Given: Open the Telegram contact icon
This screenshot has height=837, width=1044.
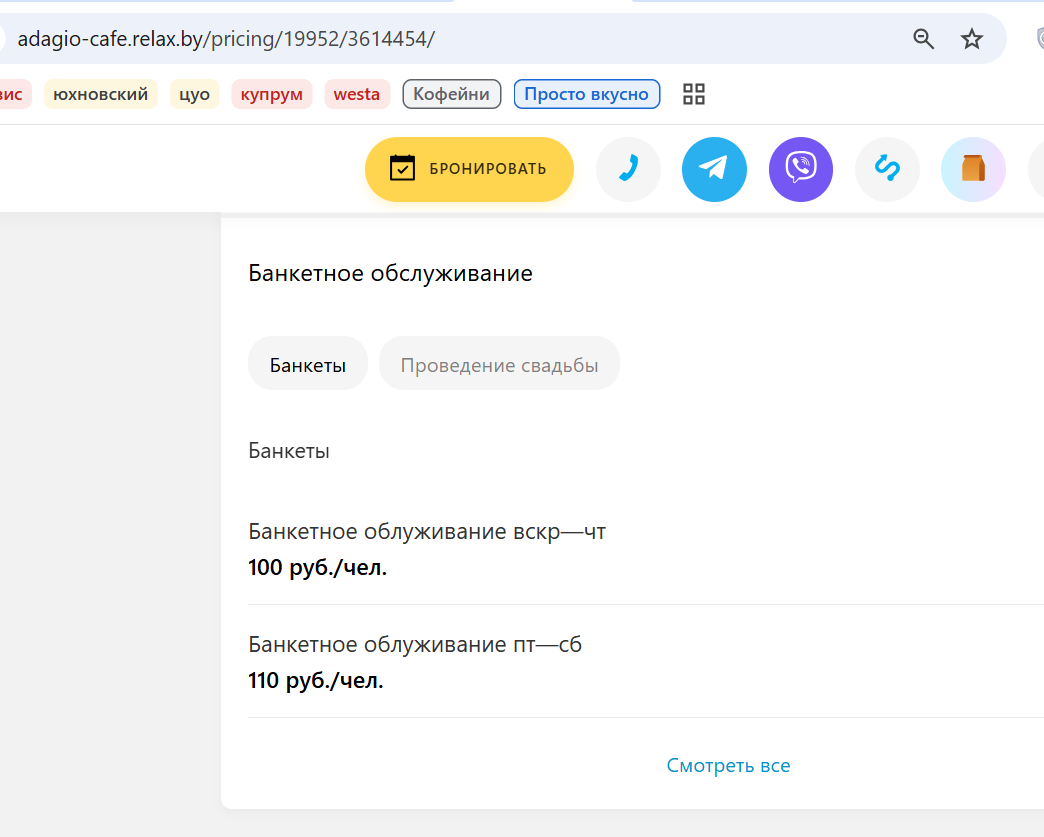Looking at the screenshot, I should point(714,169).
